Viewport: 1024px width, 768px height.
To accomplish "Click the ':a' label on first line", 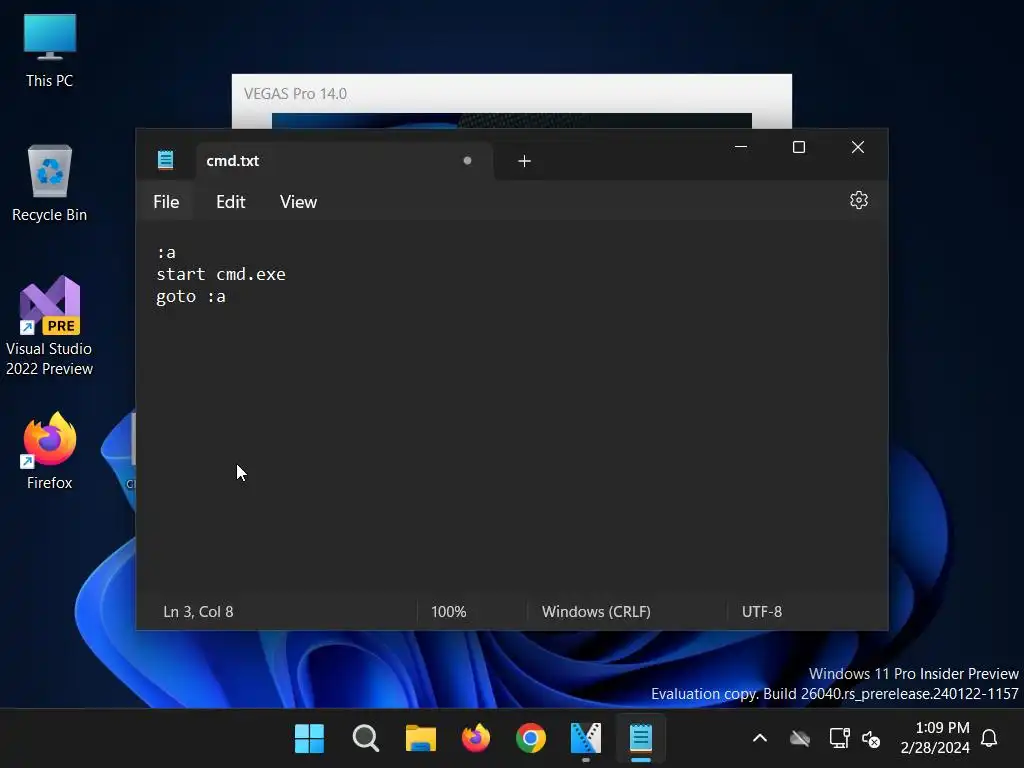I will click(166, 253).
